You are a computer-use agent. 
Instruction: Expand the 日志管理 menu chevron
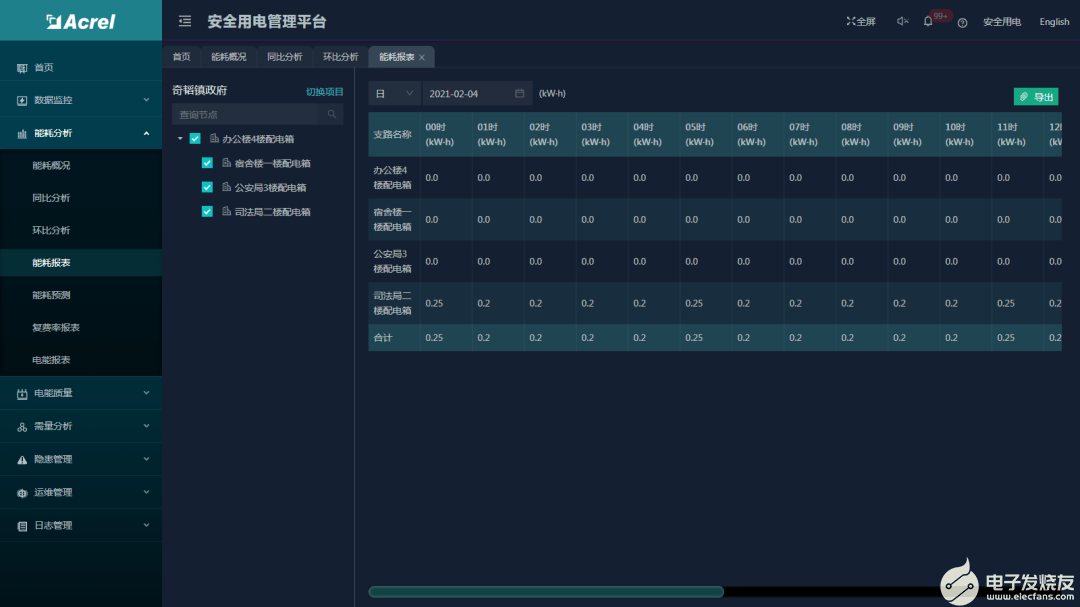(x=146, y=525)
